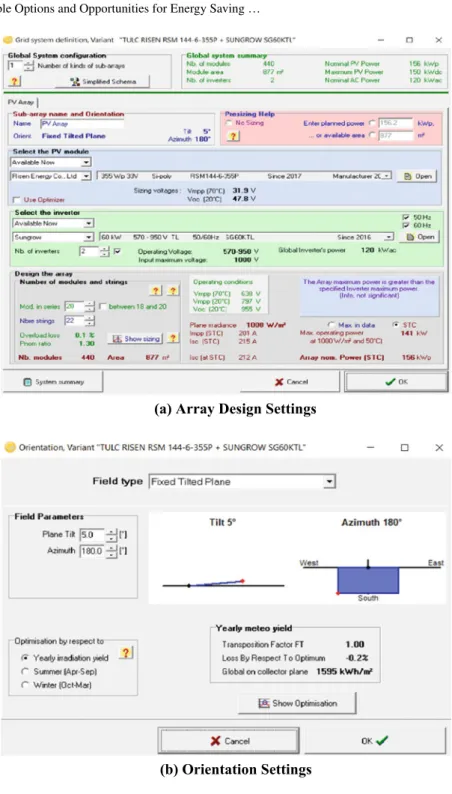Click the red tilt plane endpoint marker

coord(242,581)
